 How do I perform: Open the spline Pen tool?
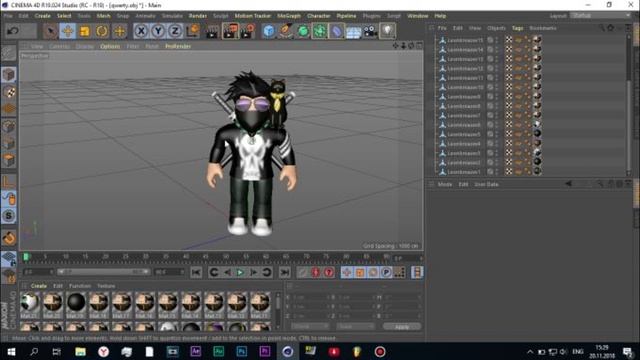tap(286, 31)
